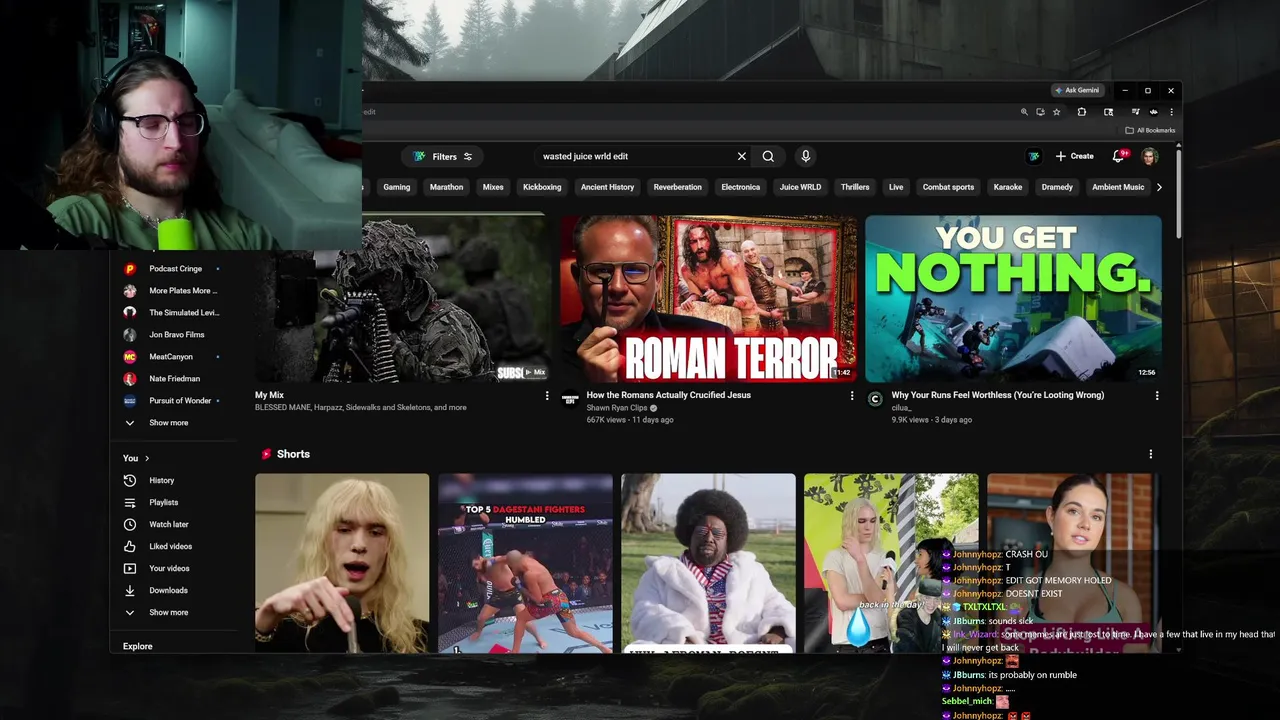This screenshot has height=720, width=1280.
Task: Expand subscriptions with Show more
Action: [x=168, y=422]
